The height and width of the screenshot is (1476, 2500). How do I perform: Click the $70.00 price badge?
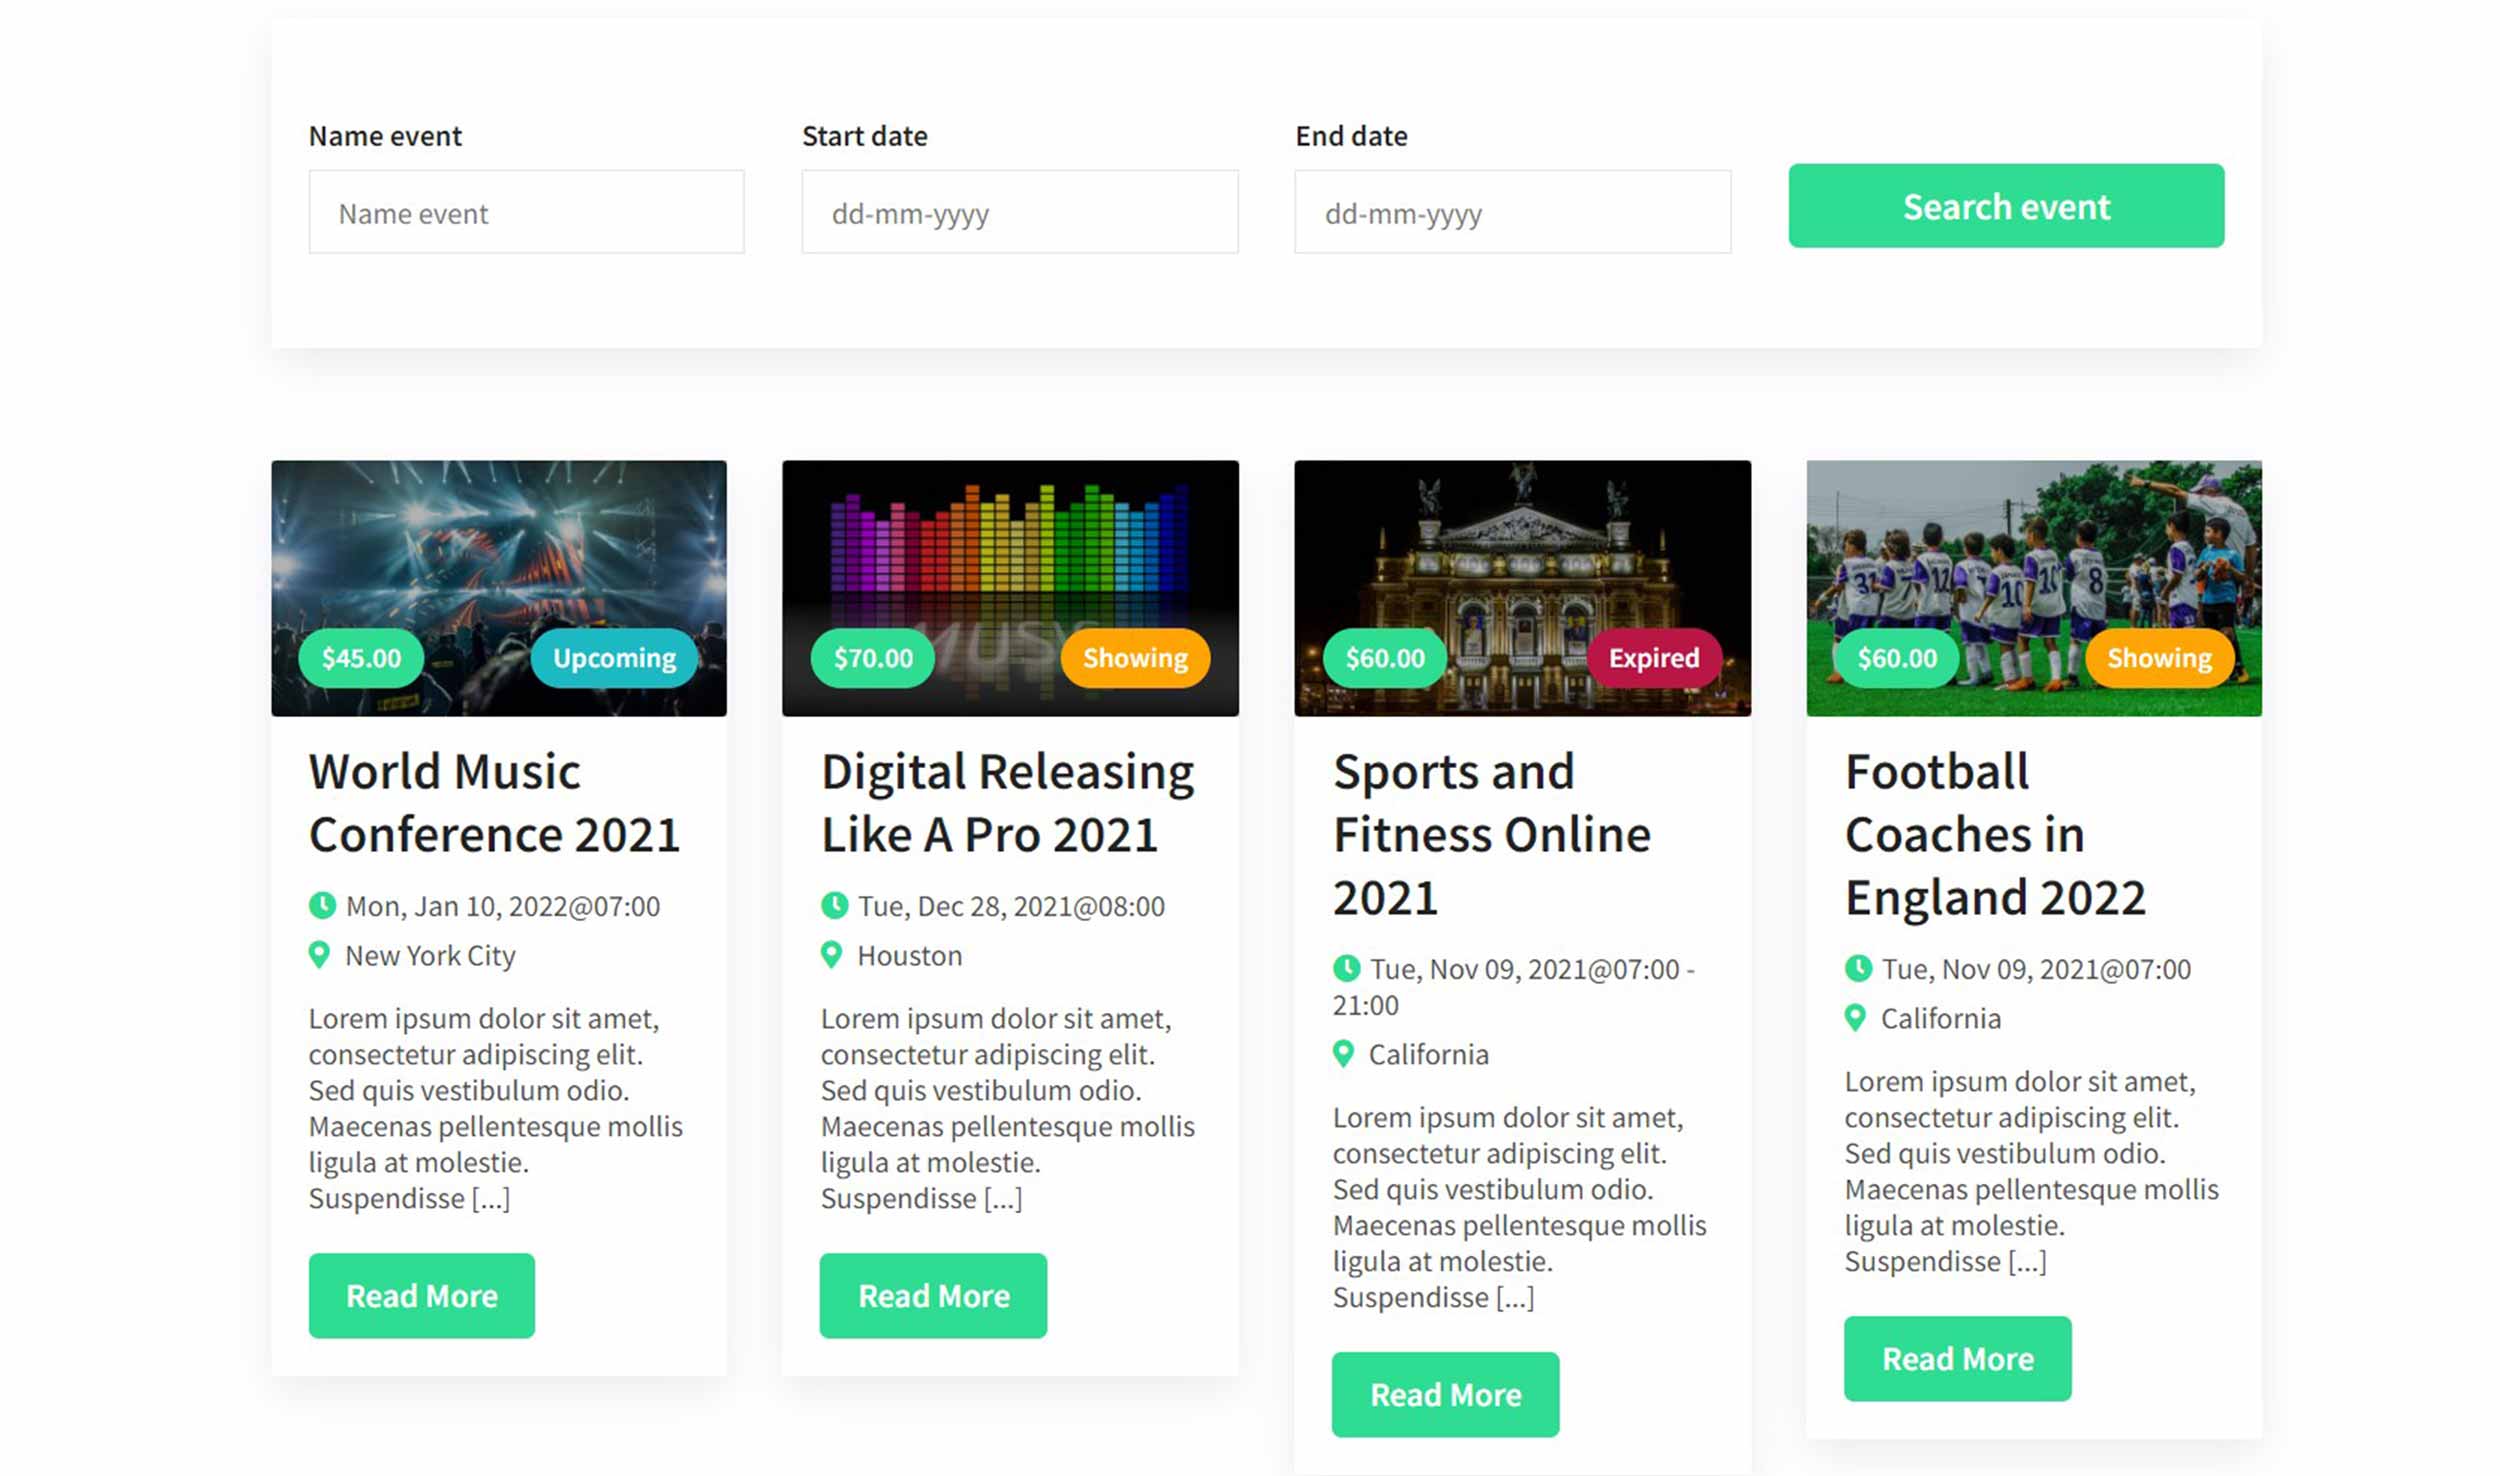click(873, 658)
